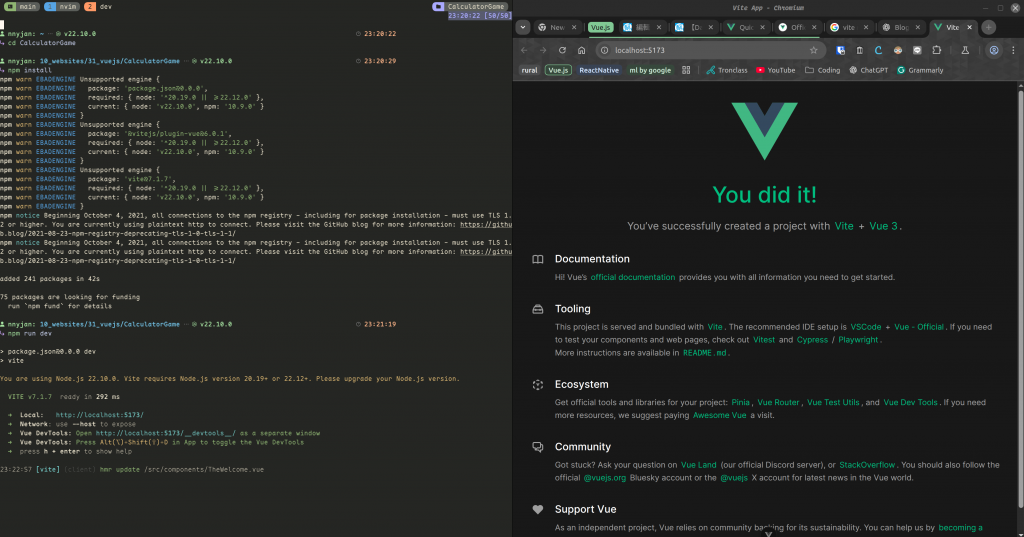Open the StackOverflow link

point(867,465)
